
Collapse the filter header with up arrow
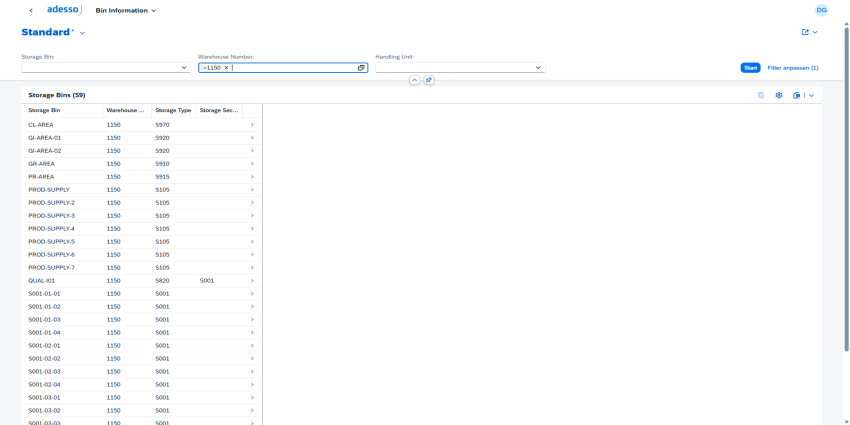415,80
